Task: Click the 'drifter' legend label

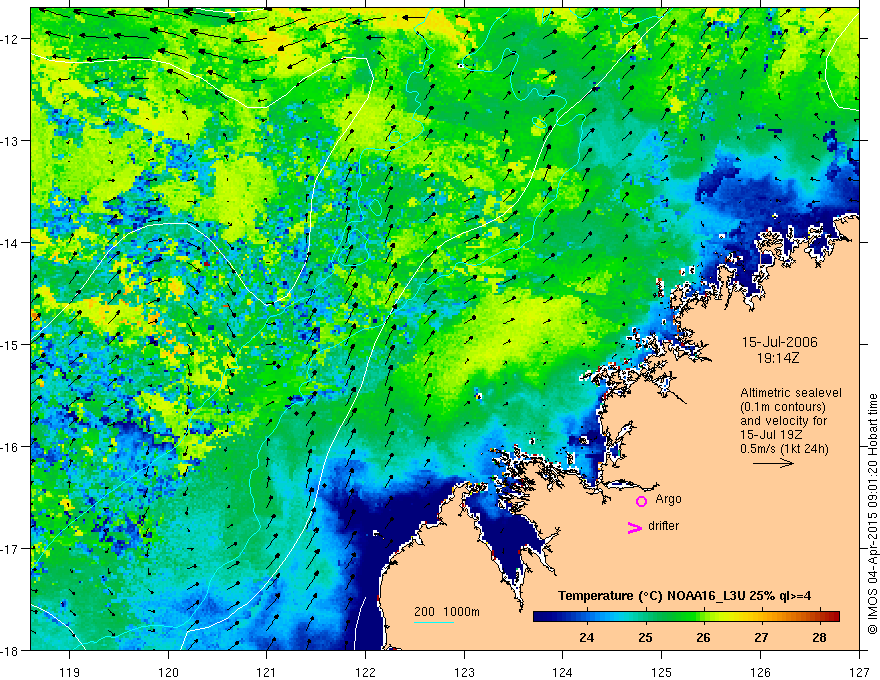Action: [x=663, y=526]
